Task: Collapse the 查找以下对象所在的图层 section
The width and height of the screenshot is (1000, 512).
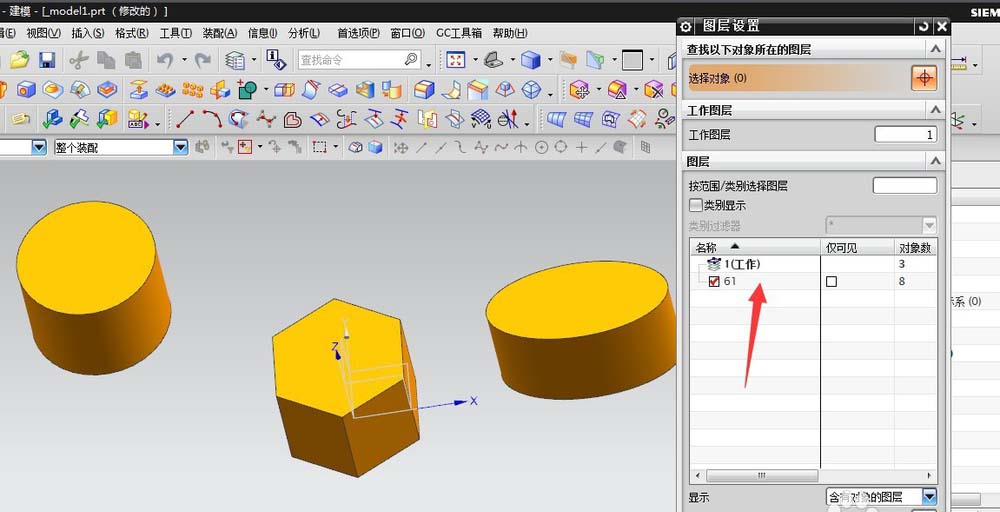Action: [935, 49]
